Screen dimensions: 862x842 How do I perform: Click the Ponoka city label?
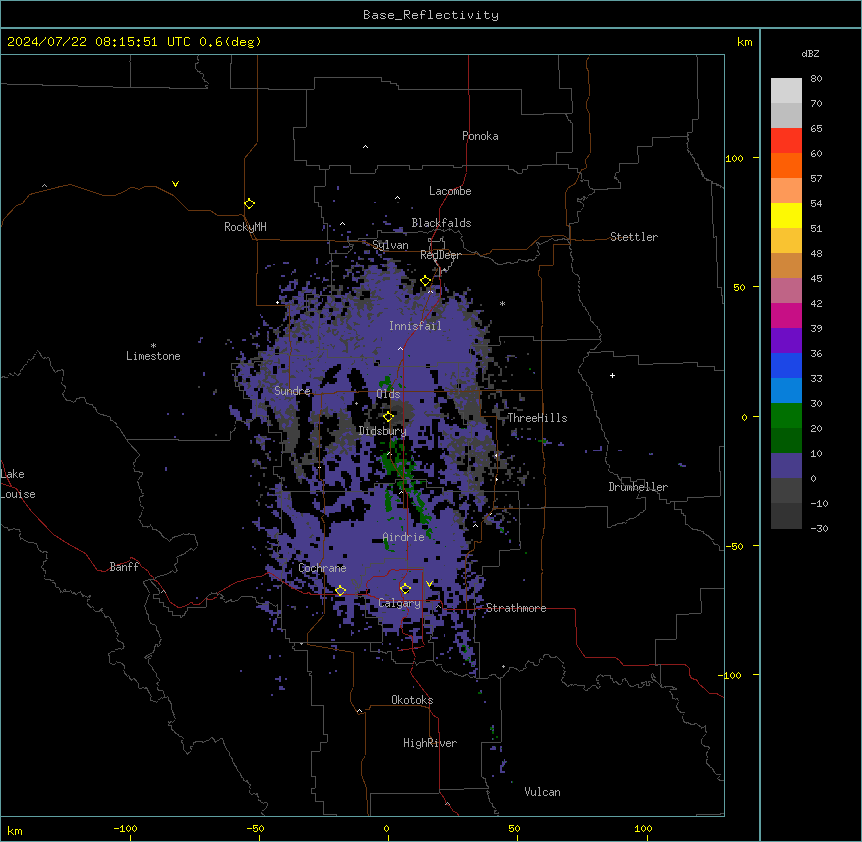tap(480, 136)
